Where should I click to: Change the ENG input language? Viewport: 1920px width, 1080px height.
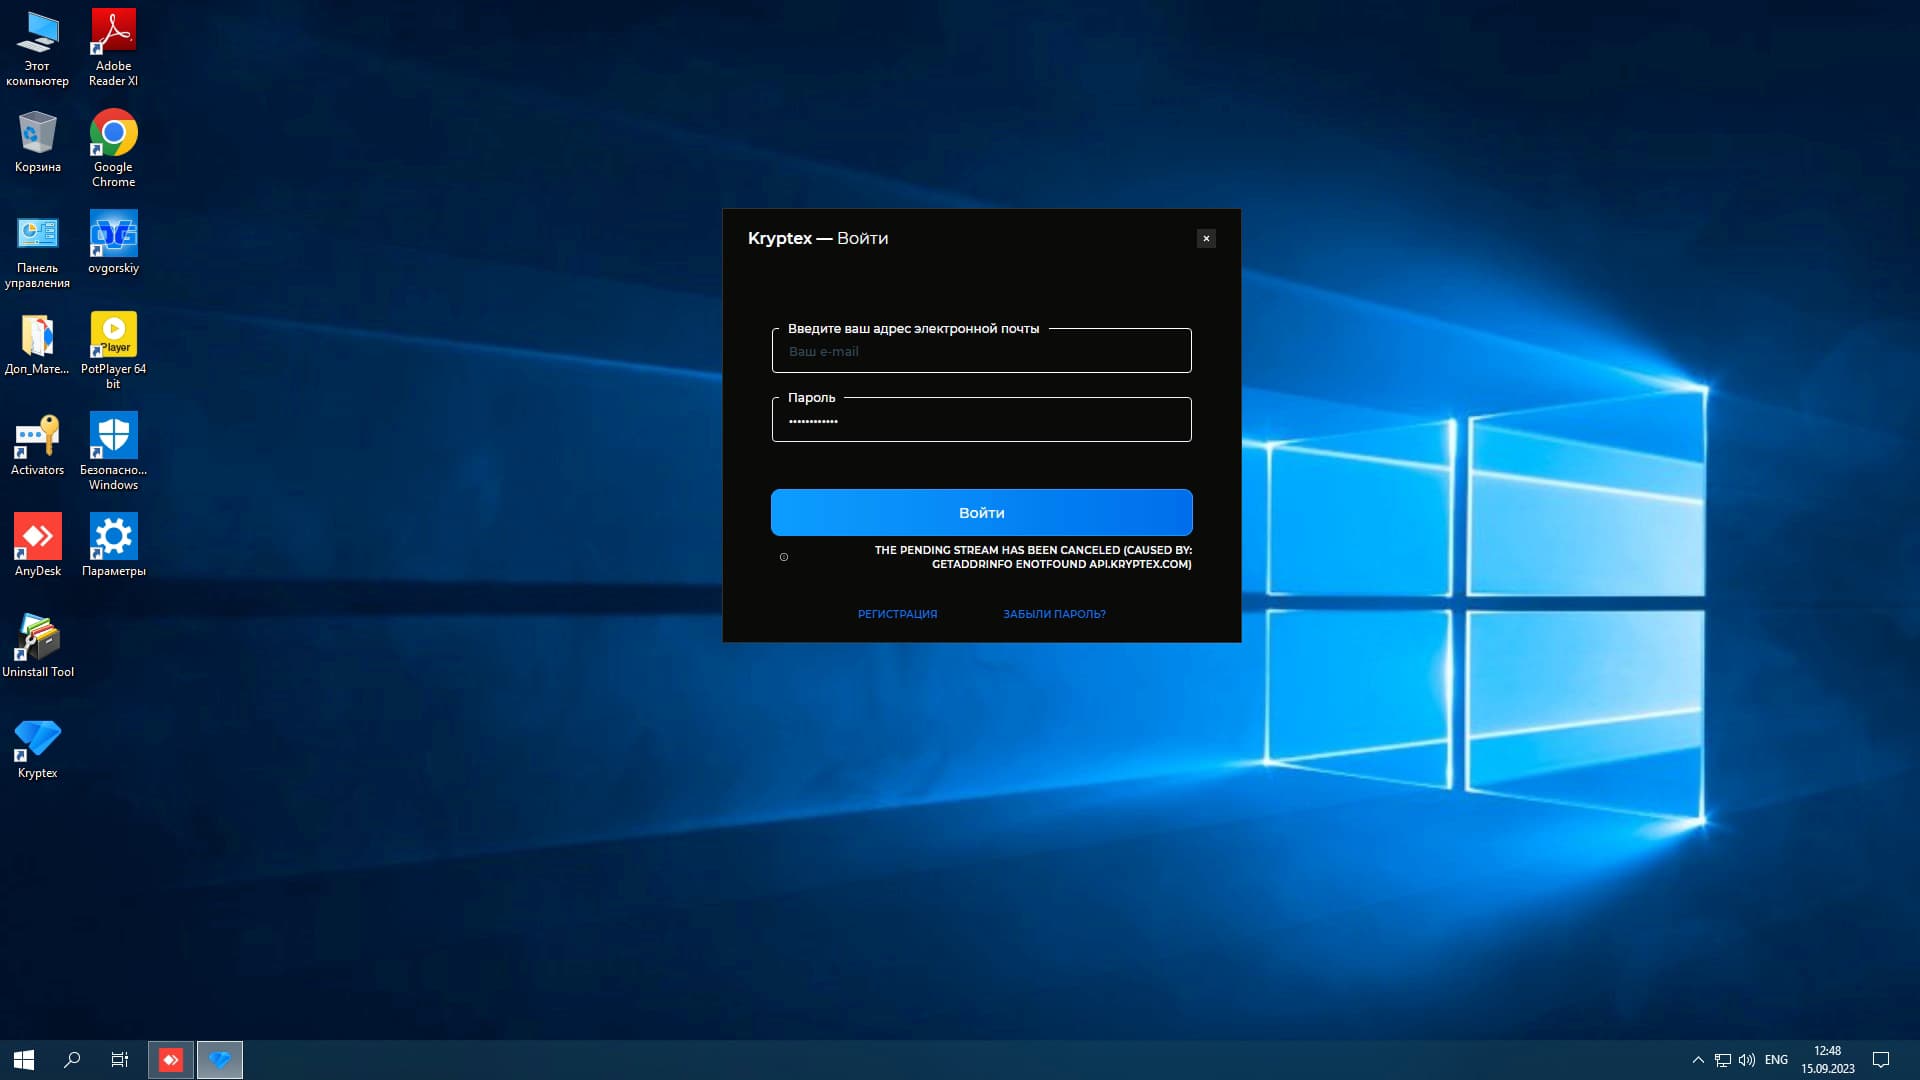(x=1776, y=1060)
